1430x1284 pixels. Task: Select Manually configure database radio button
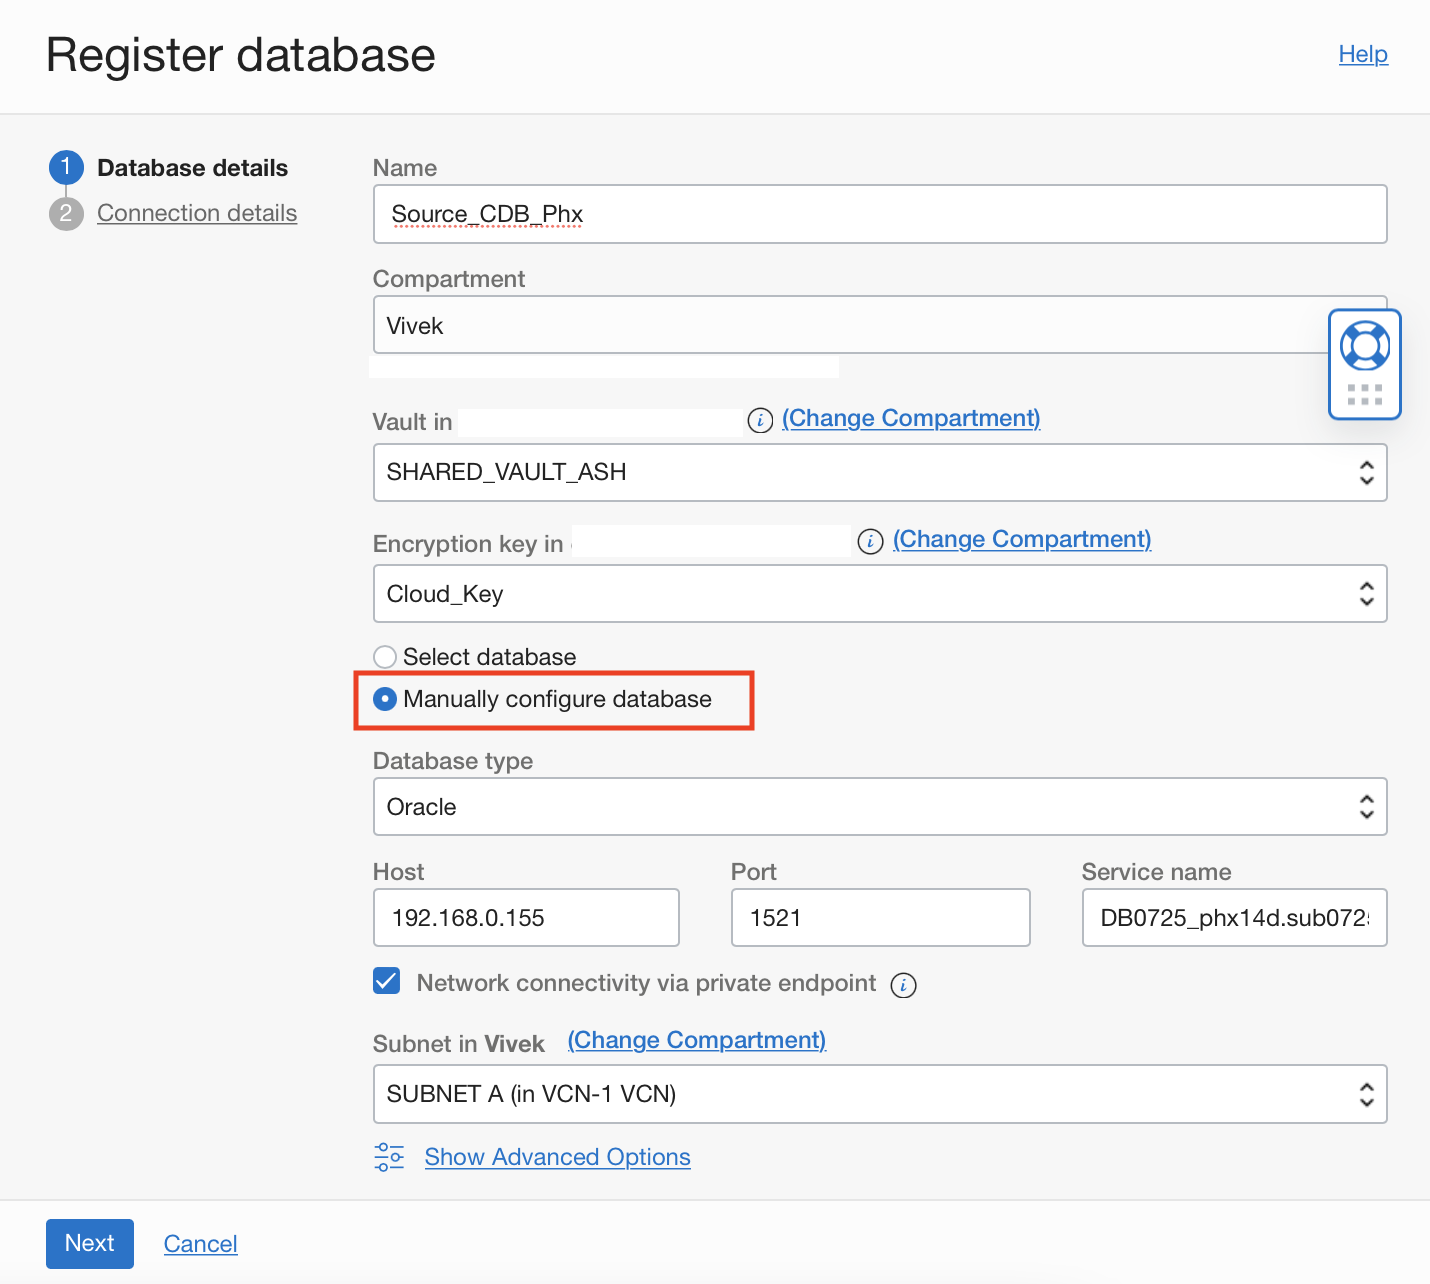coord(385,699)
